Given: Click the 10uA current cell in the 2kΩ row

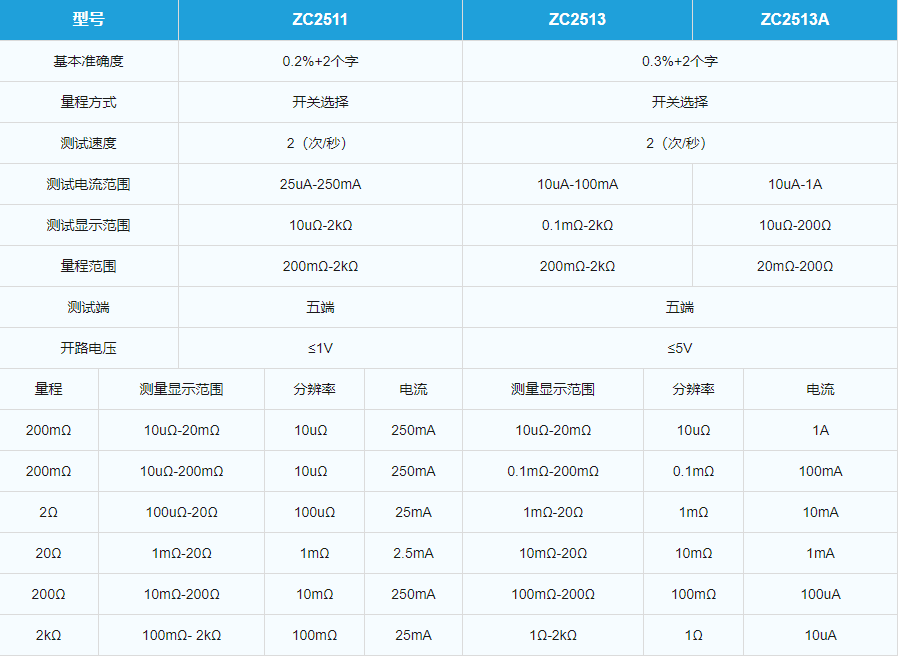Looking at the screenshot, I should 821,636.
